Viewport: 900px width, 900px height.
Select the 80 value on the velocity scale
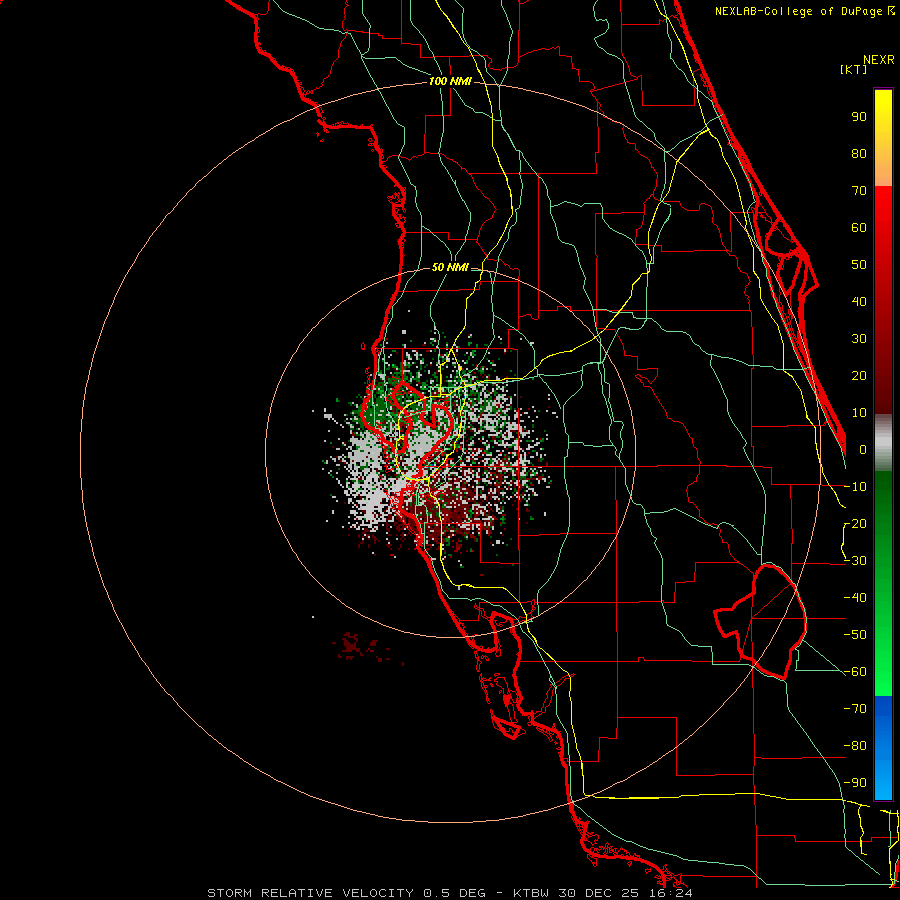coord(859,153)
